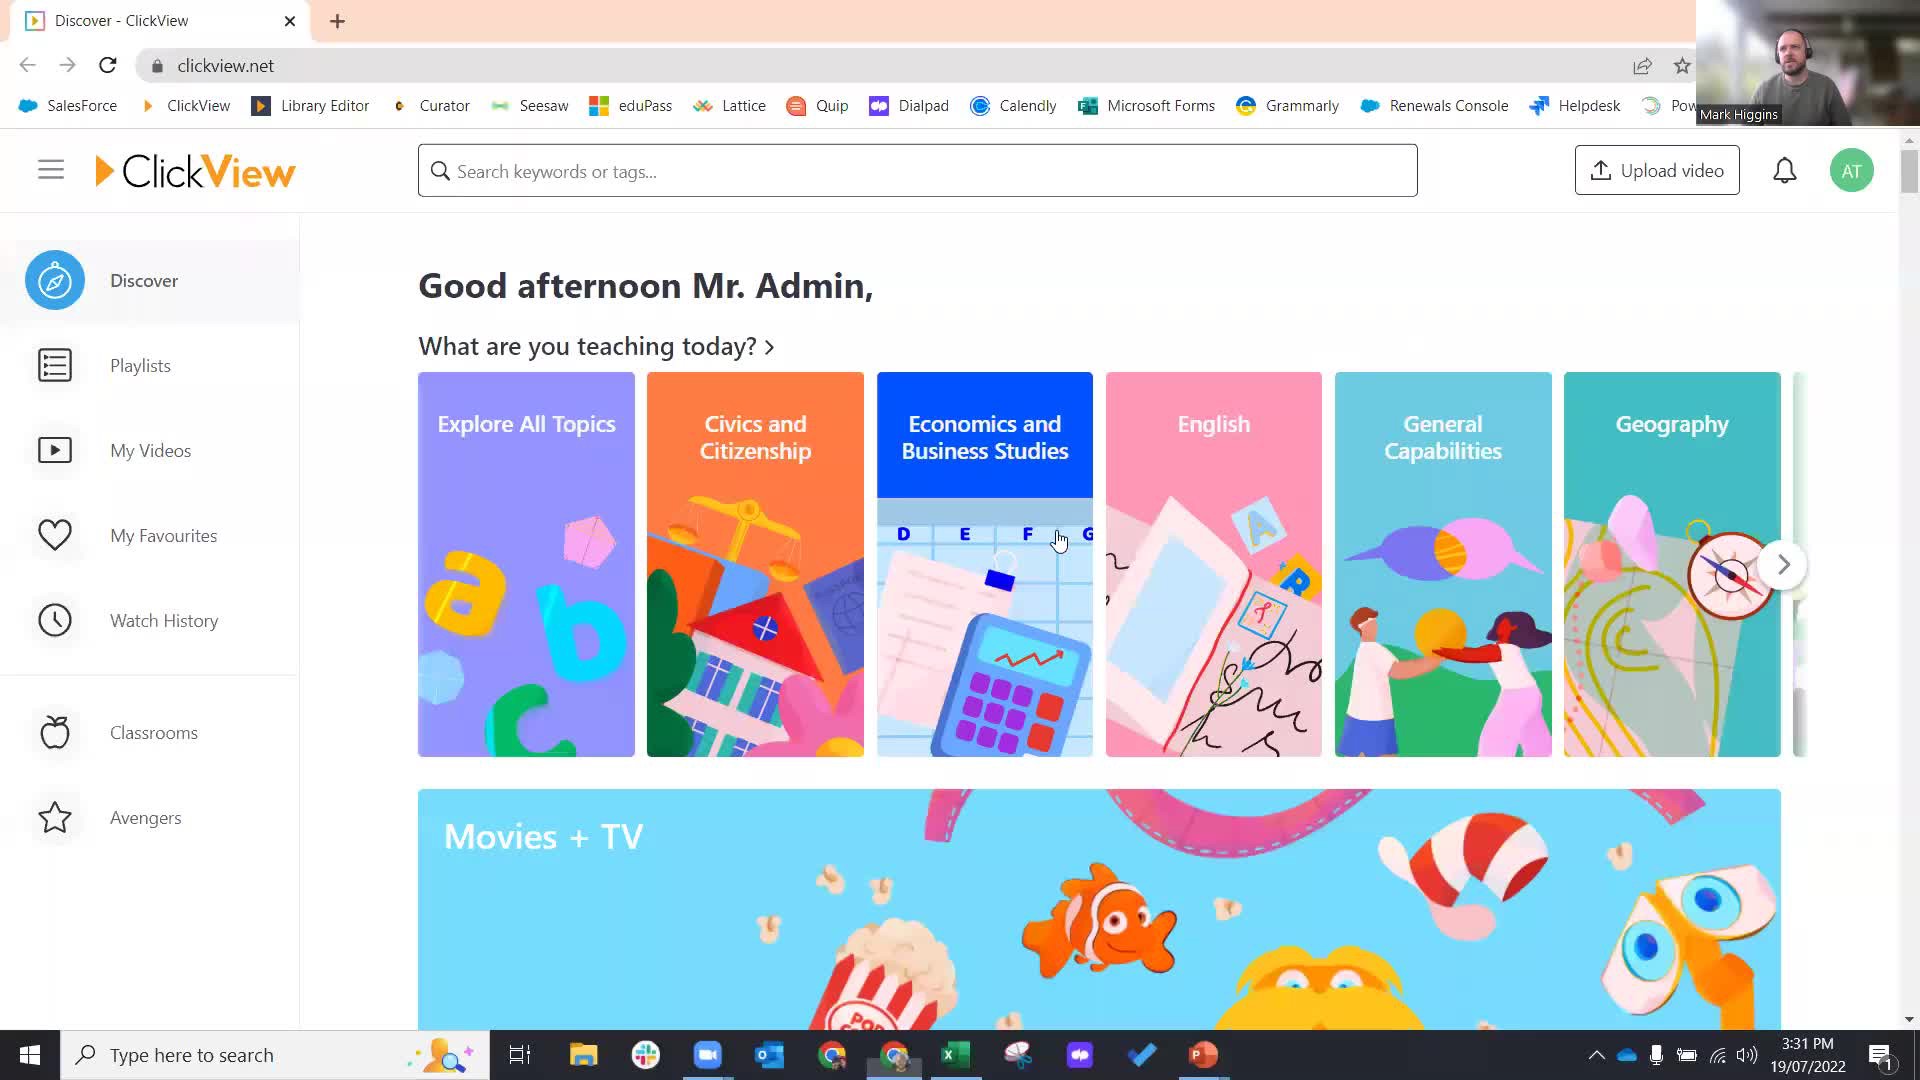Click the notifications bell icon
Image resolution: width=1920 pixels, height=1080 pixels.
(x=1784, y=171)
